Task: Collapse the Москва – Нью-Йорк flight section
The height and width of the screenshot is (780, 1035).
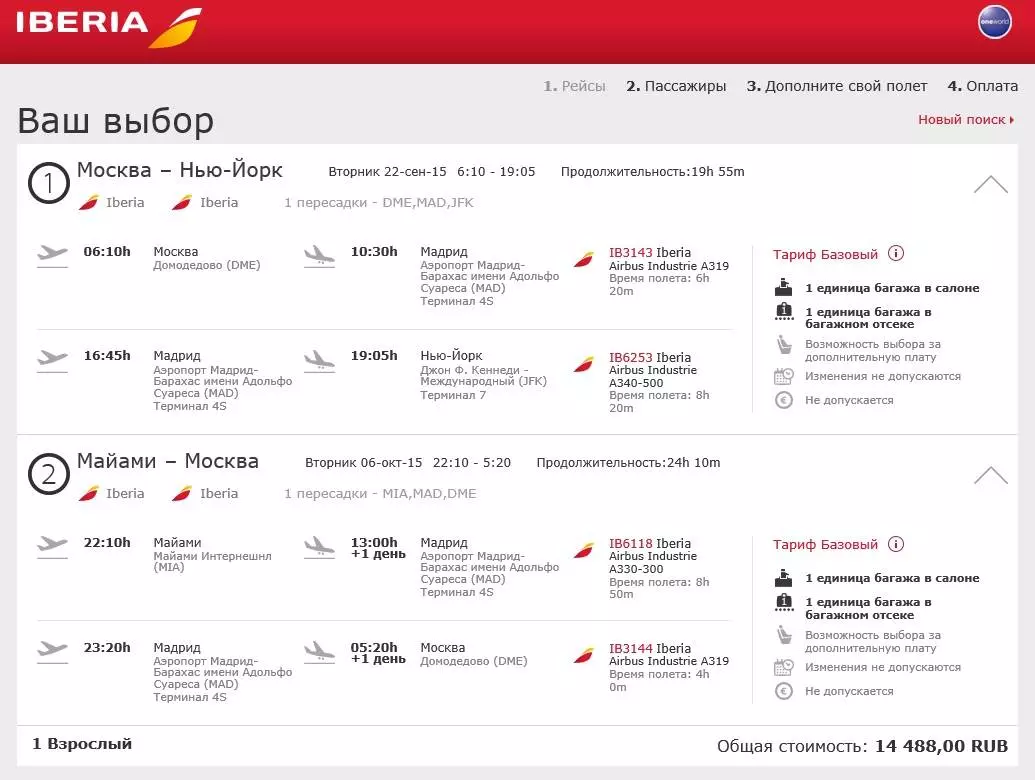Action: click(x=991, y=184)
